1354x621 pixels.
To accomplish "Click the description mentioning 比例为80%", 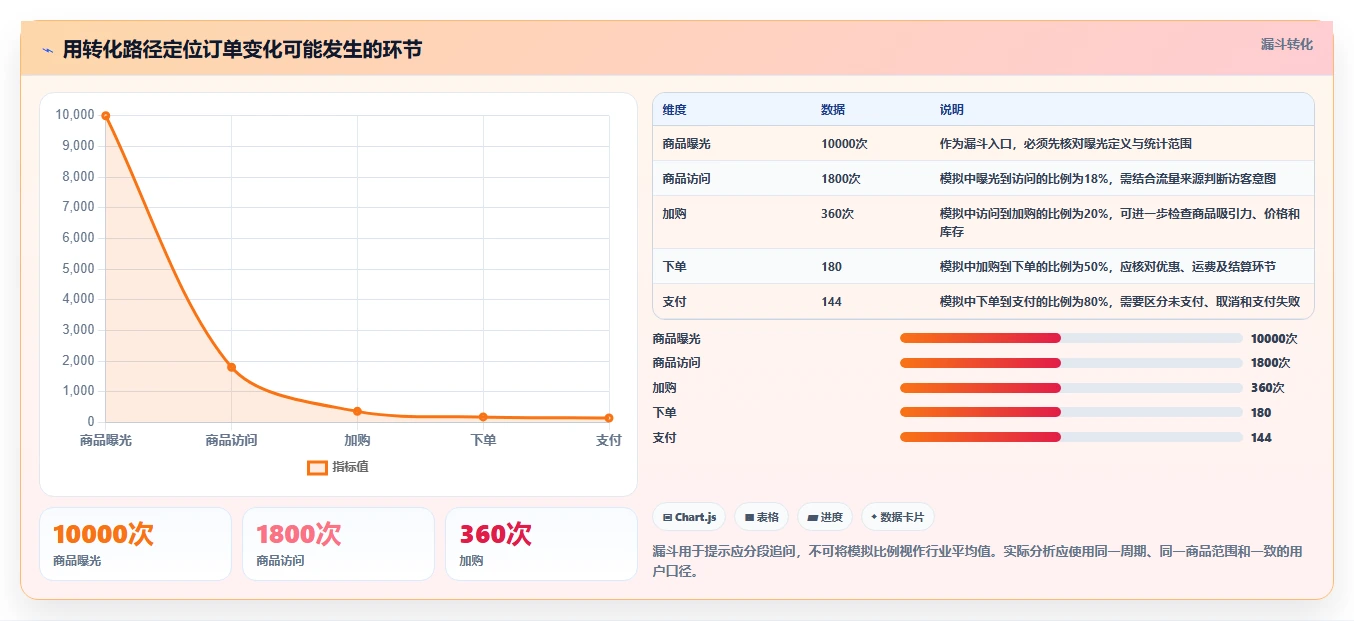I will tap(1120, 302).
